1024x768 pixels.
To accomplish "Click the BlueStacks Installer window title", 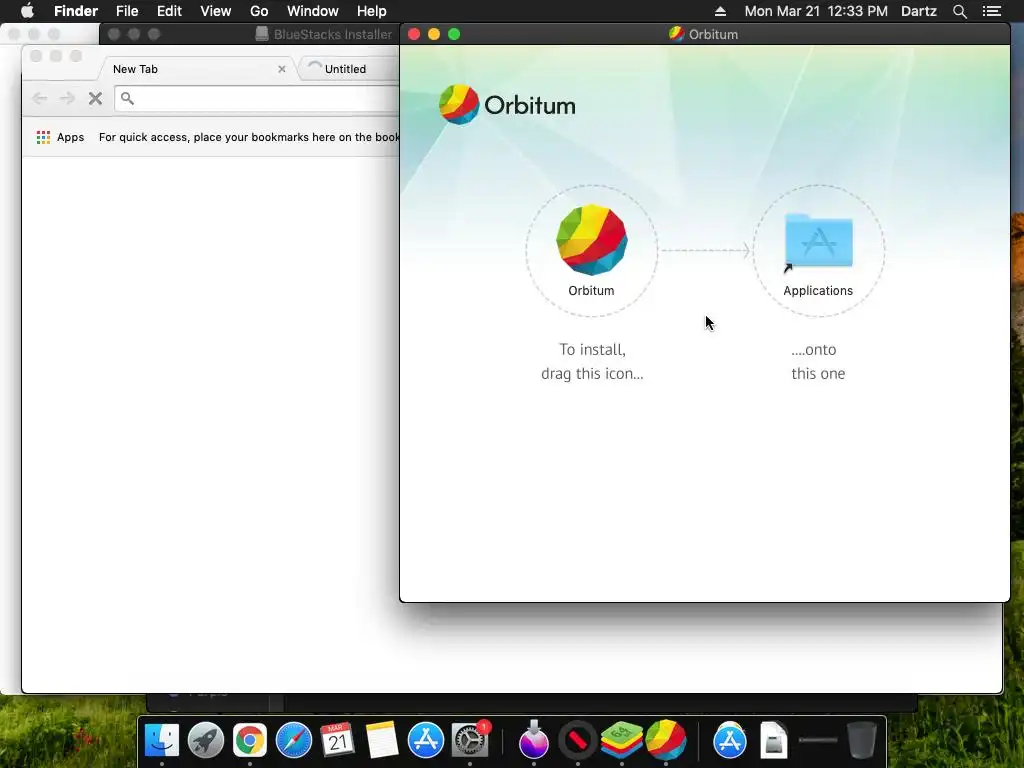I will tap(332, 34).
